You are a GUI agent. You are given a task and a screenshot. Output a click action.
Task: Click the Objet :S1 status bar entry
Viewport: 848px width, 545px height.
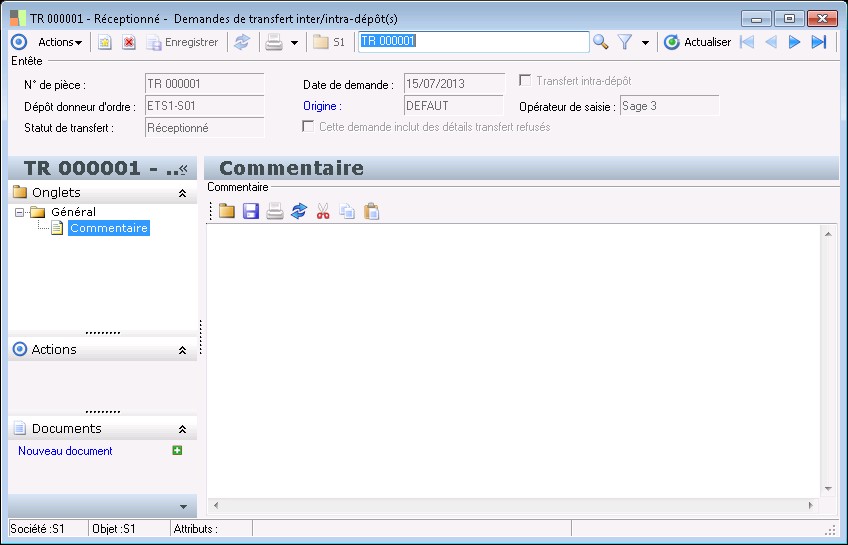pos(114,529)
